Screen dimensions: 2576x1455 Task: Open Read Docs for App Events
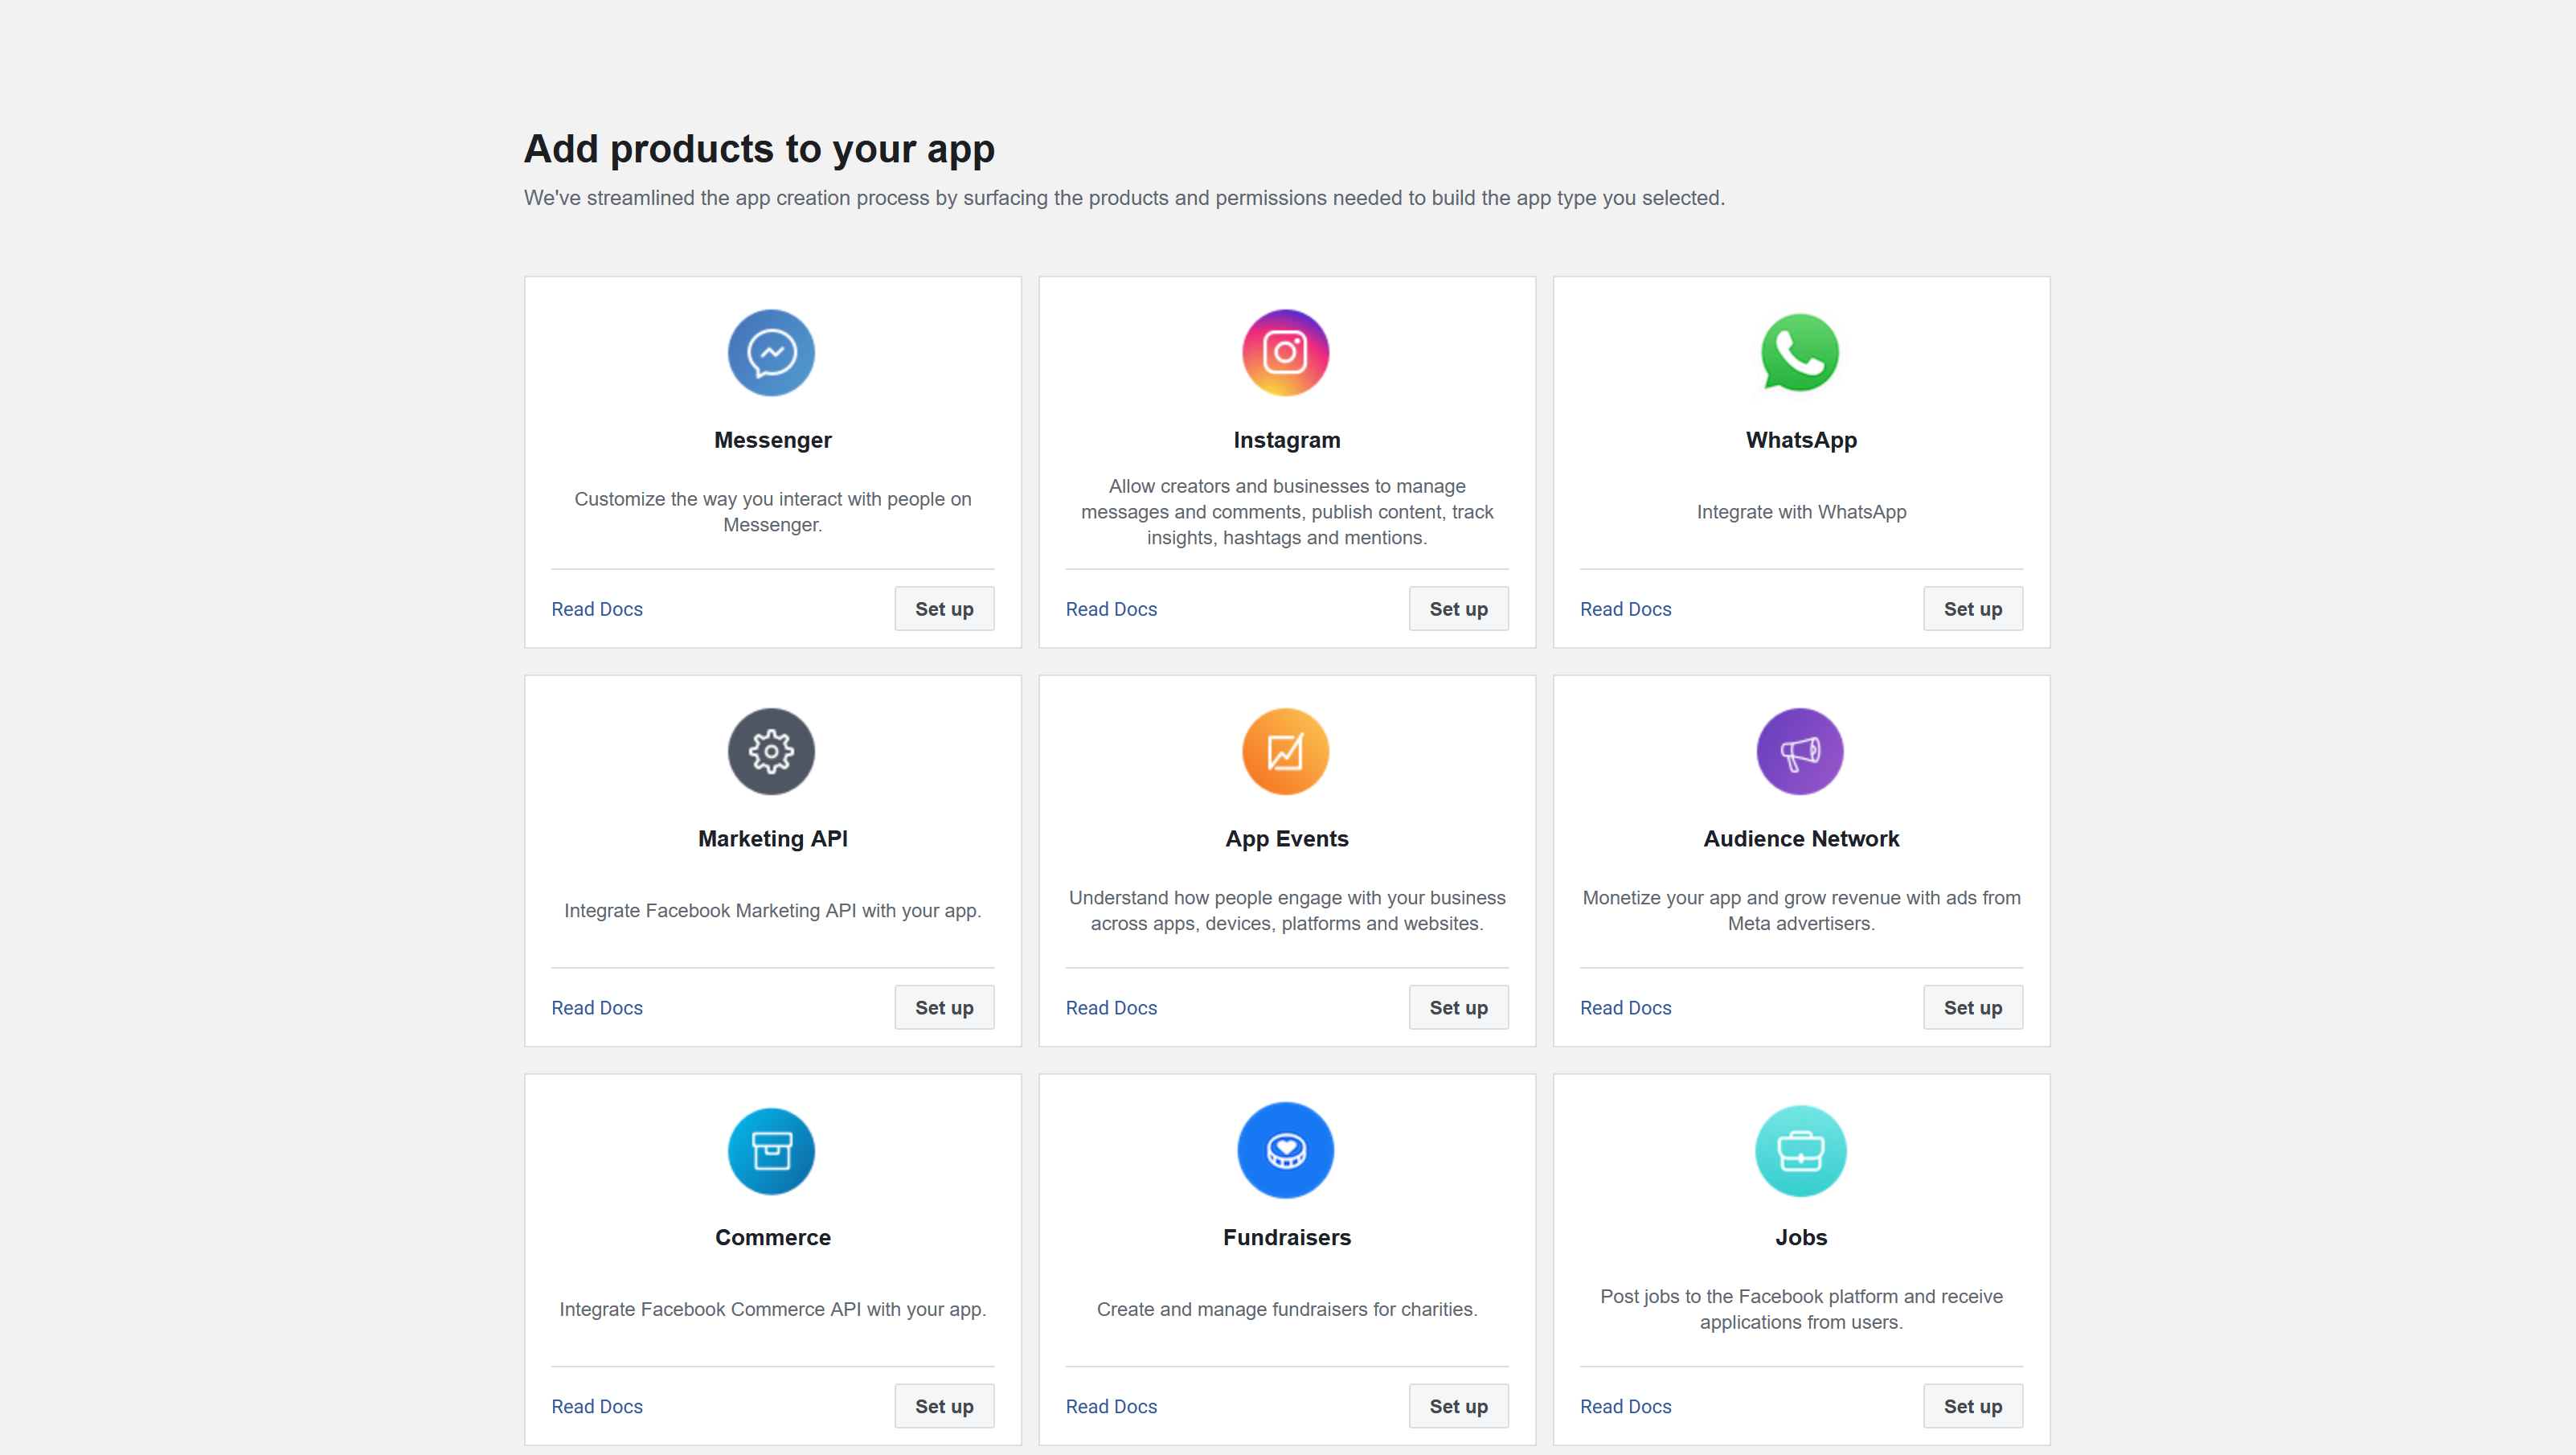point(1110,1007)
